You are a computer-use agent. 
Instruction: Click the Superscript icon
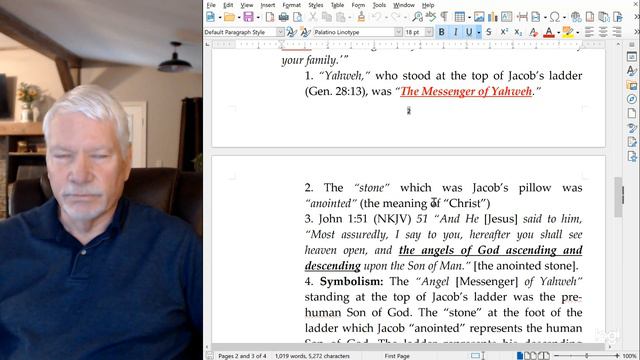click(x=504, y=32)
